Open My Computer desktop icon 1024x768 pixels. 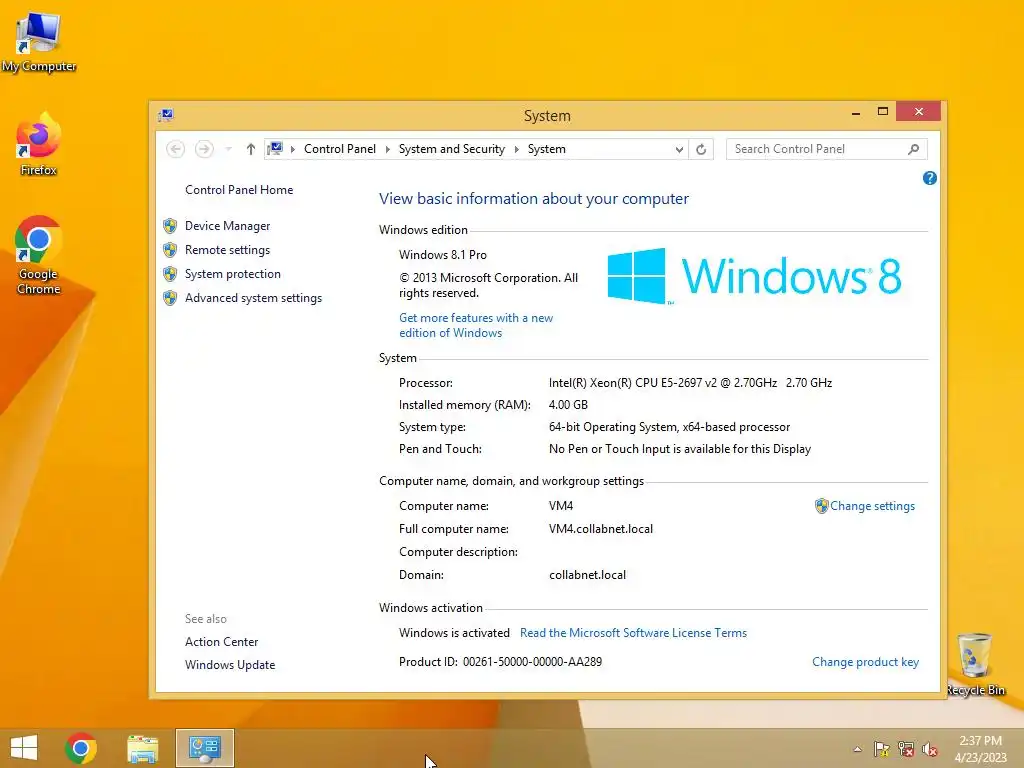coord(39,42)
